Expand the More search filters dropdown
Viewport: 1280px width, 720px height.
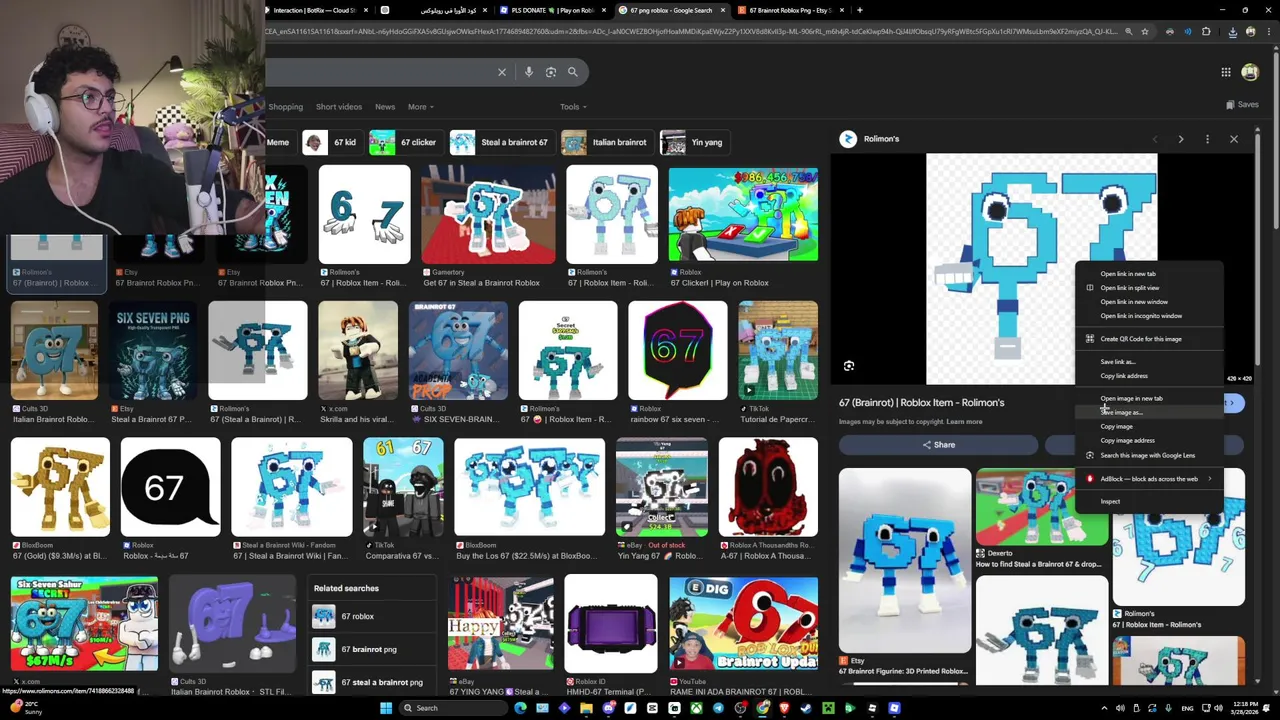coord(420,107)
